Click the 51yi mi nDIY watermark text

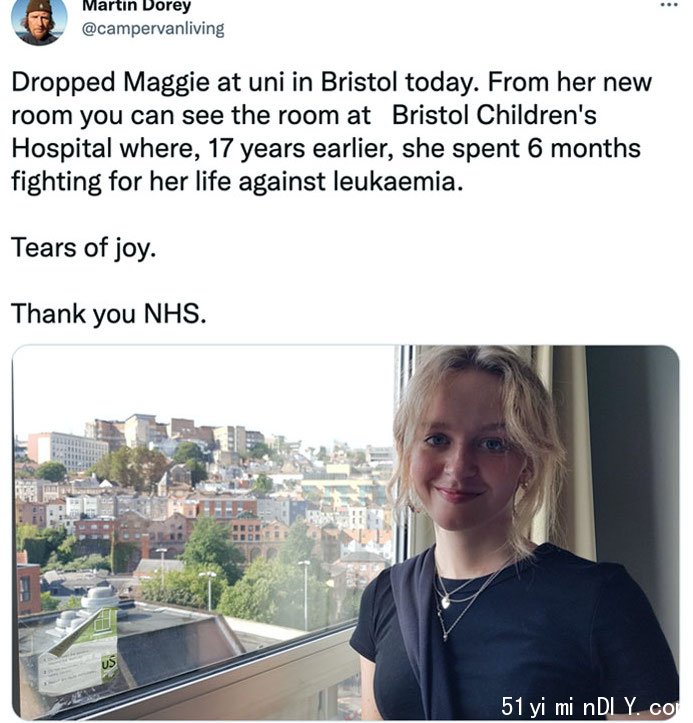click(x=590, y=706)
